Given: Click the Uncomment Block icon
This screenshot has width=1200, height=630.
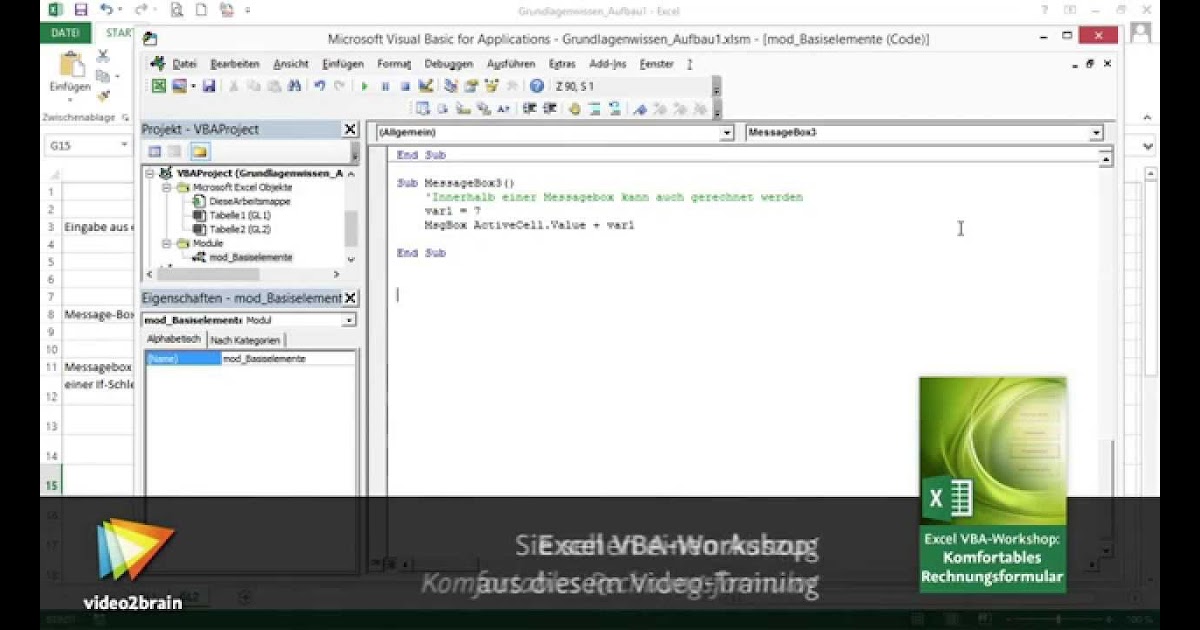Looking at the screenshot, I should pyautogui.click(x=614, y=108).
